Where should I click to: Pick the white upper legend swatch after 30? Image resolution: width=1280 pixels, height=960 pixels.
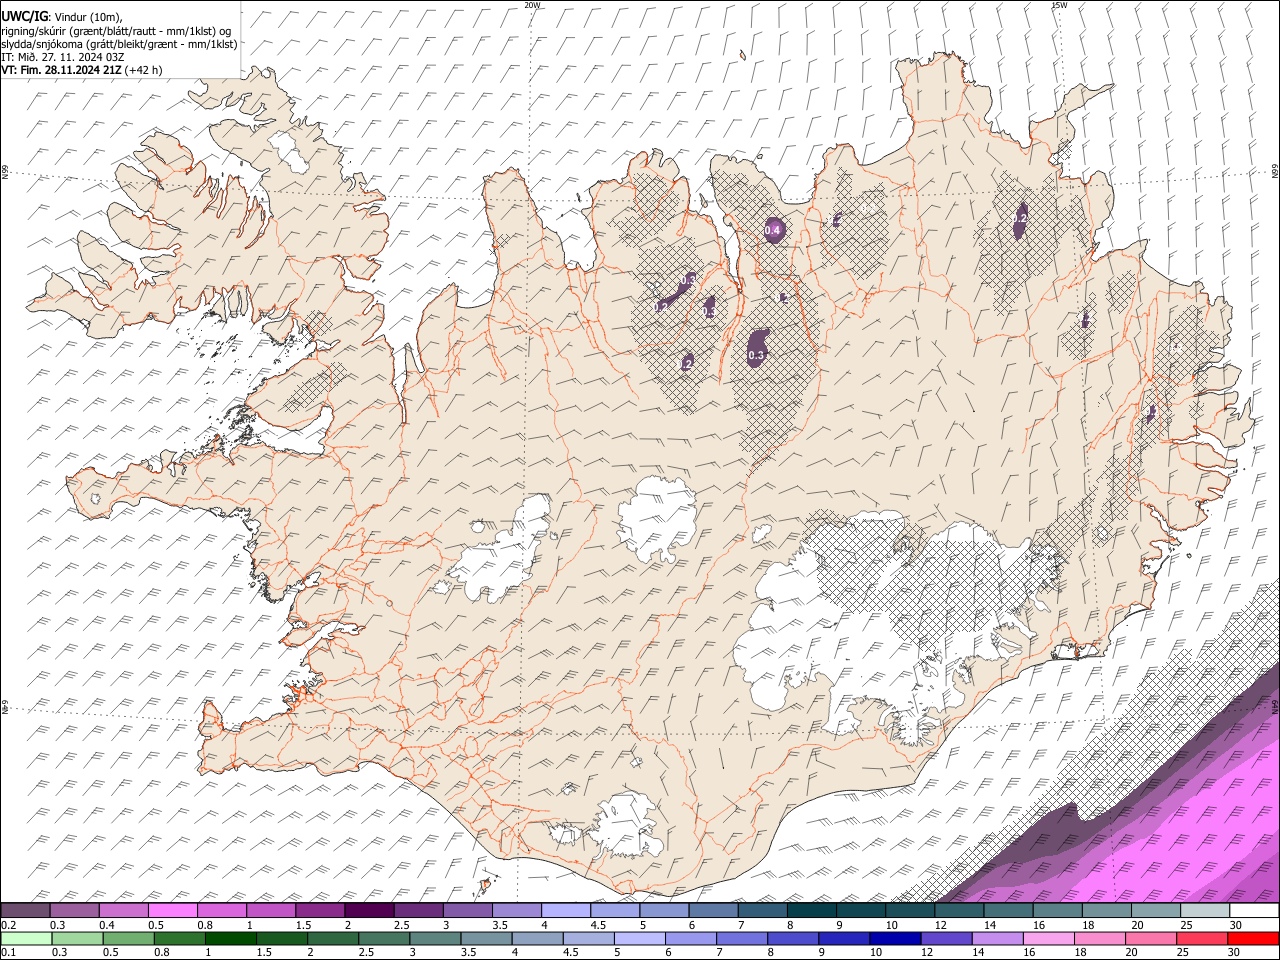point(1253,911)
